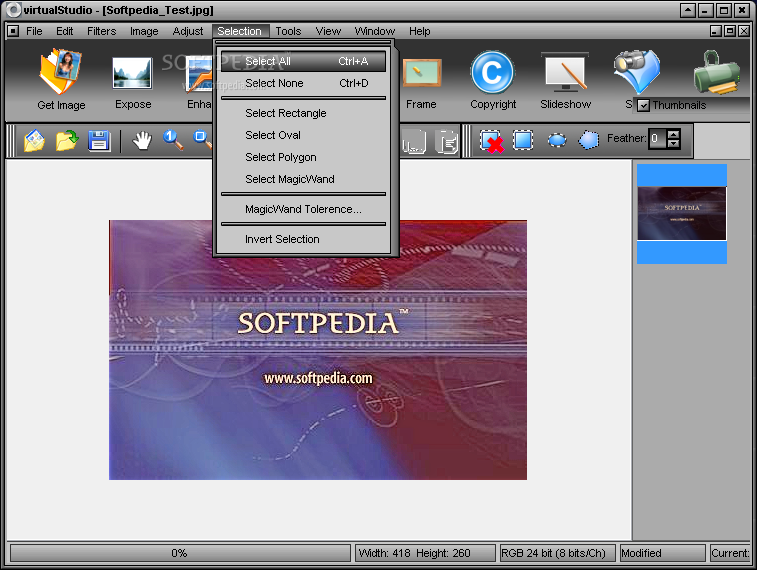The height and width of the screenshot is (570, 757).
Task: Choose Select Oval menu entry
Action: (303, 135)
